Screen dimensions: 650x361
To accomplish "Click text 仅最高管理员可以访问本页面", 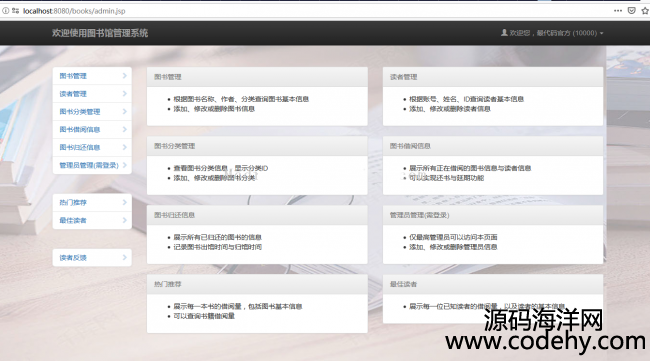I will (x=453, y=237).
